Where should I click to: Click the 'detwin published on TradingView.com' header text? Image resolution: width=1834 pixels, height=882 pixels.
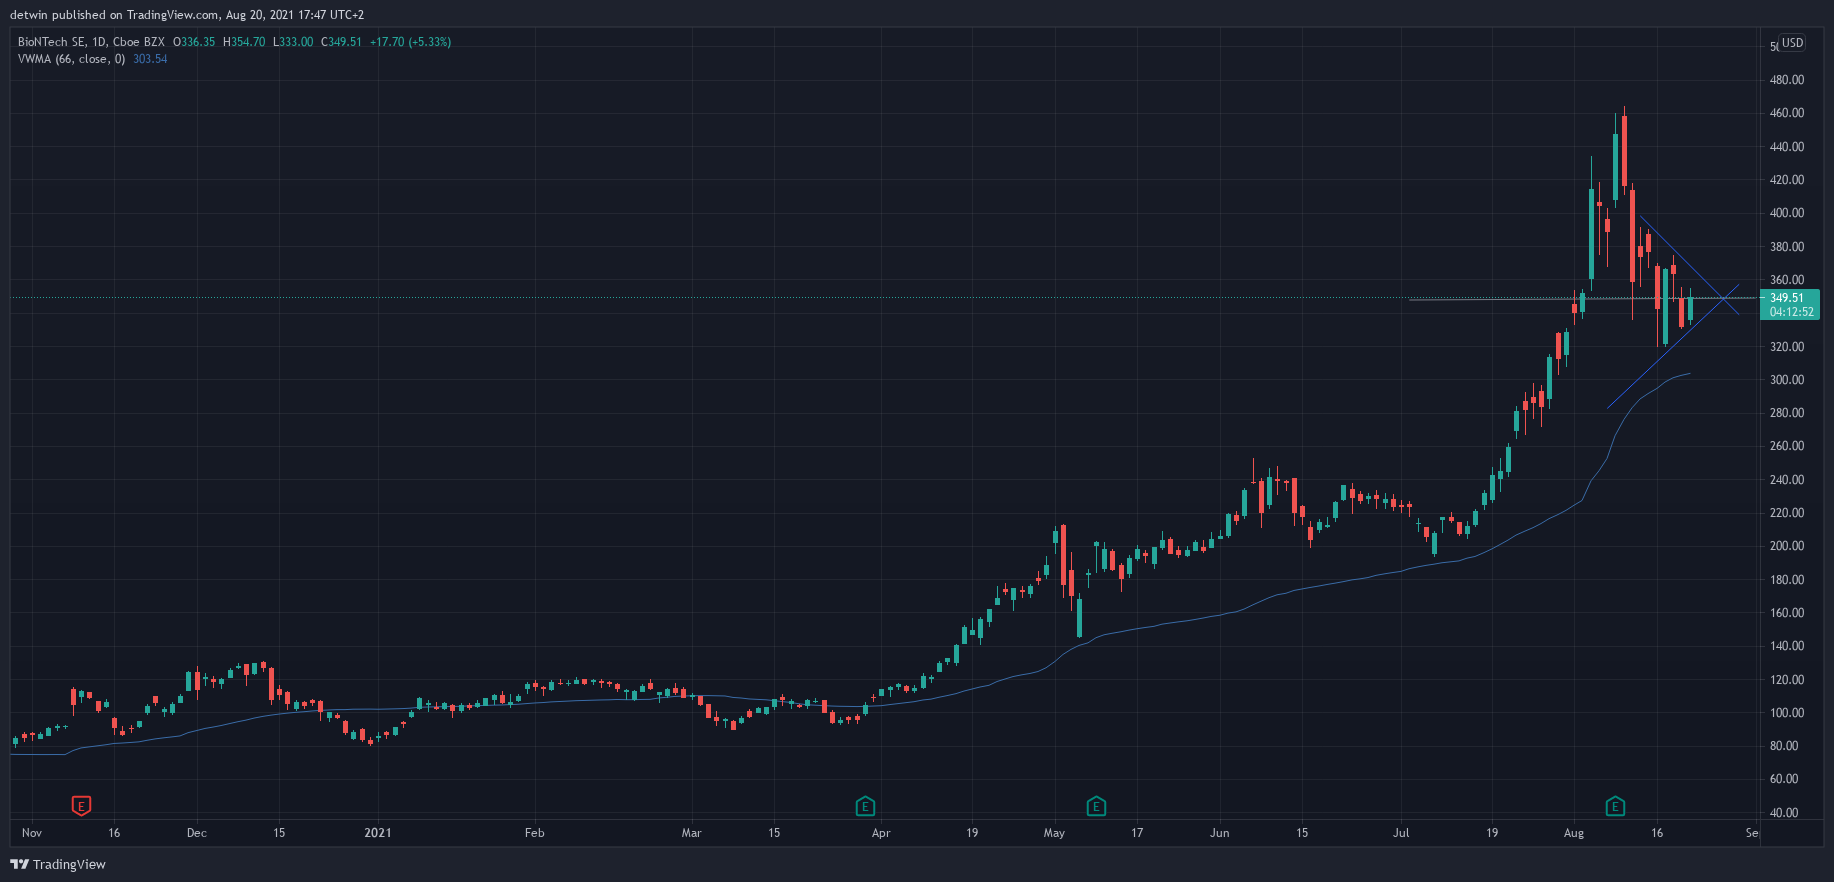pyautogui.click(x=114, y=15)
